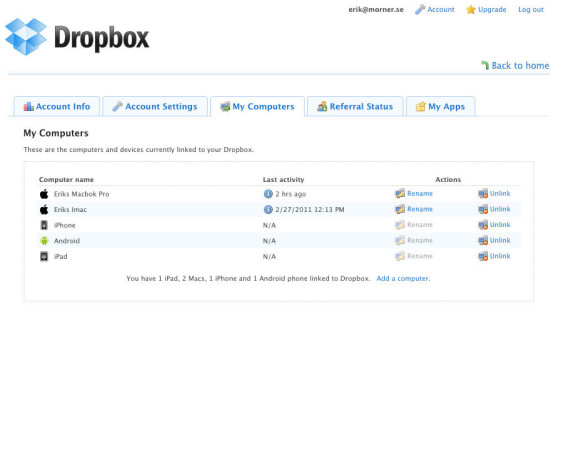Go to the My Apps tab
576x449 pixels.
tap(440, 107)
